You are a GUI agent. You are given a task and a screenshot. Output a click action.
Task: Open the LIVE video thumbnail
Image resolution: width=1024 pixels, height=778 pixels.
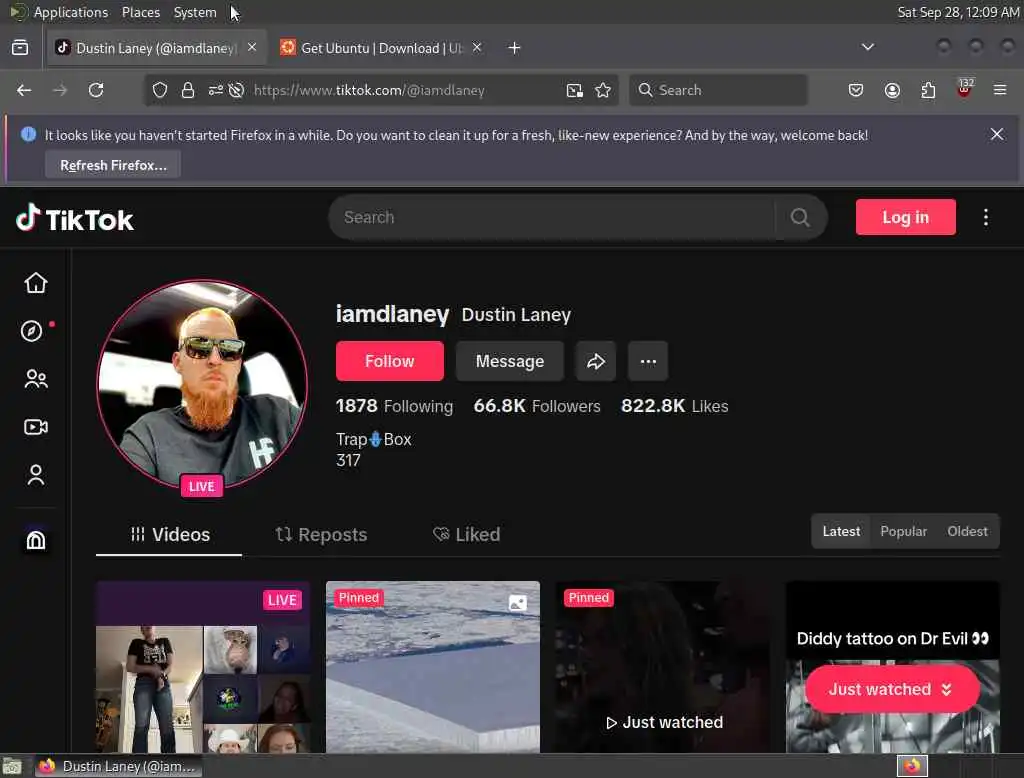(203, 667)
